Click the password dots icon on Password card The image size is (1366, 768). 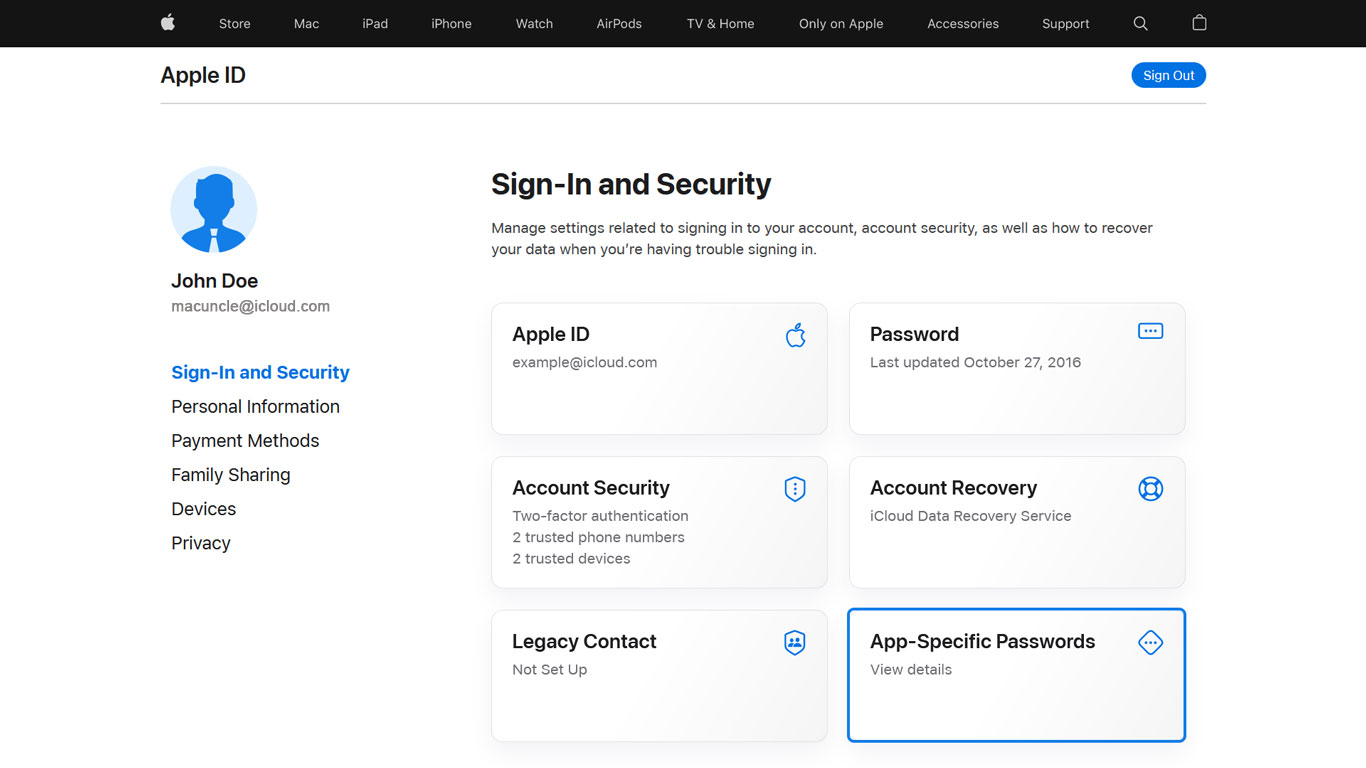1150,331
